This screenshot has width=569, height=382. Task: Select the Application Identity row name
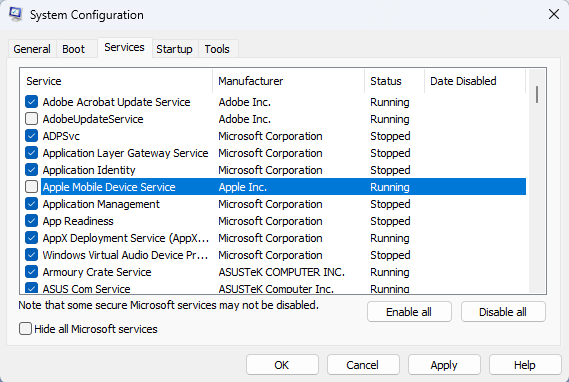click(x=89, y=170)
